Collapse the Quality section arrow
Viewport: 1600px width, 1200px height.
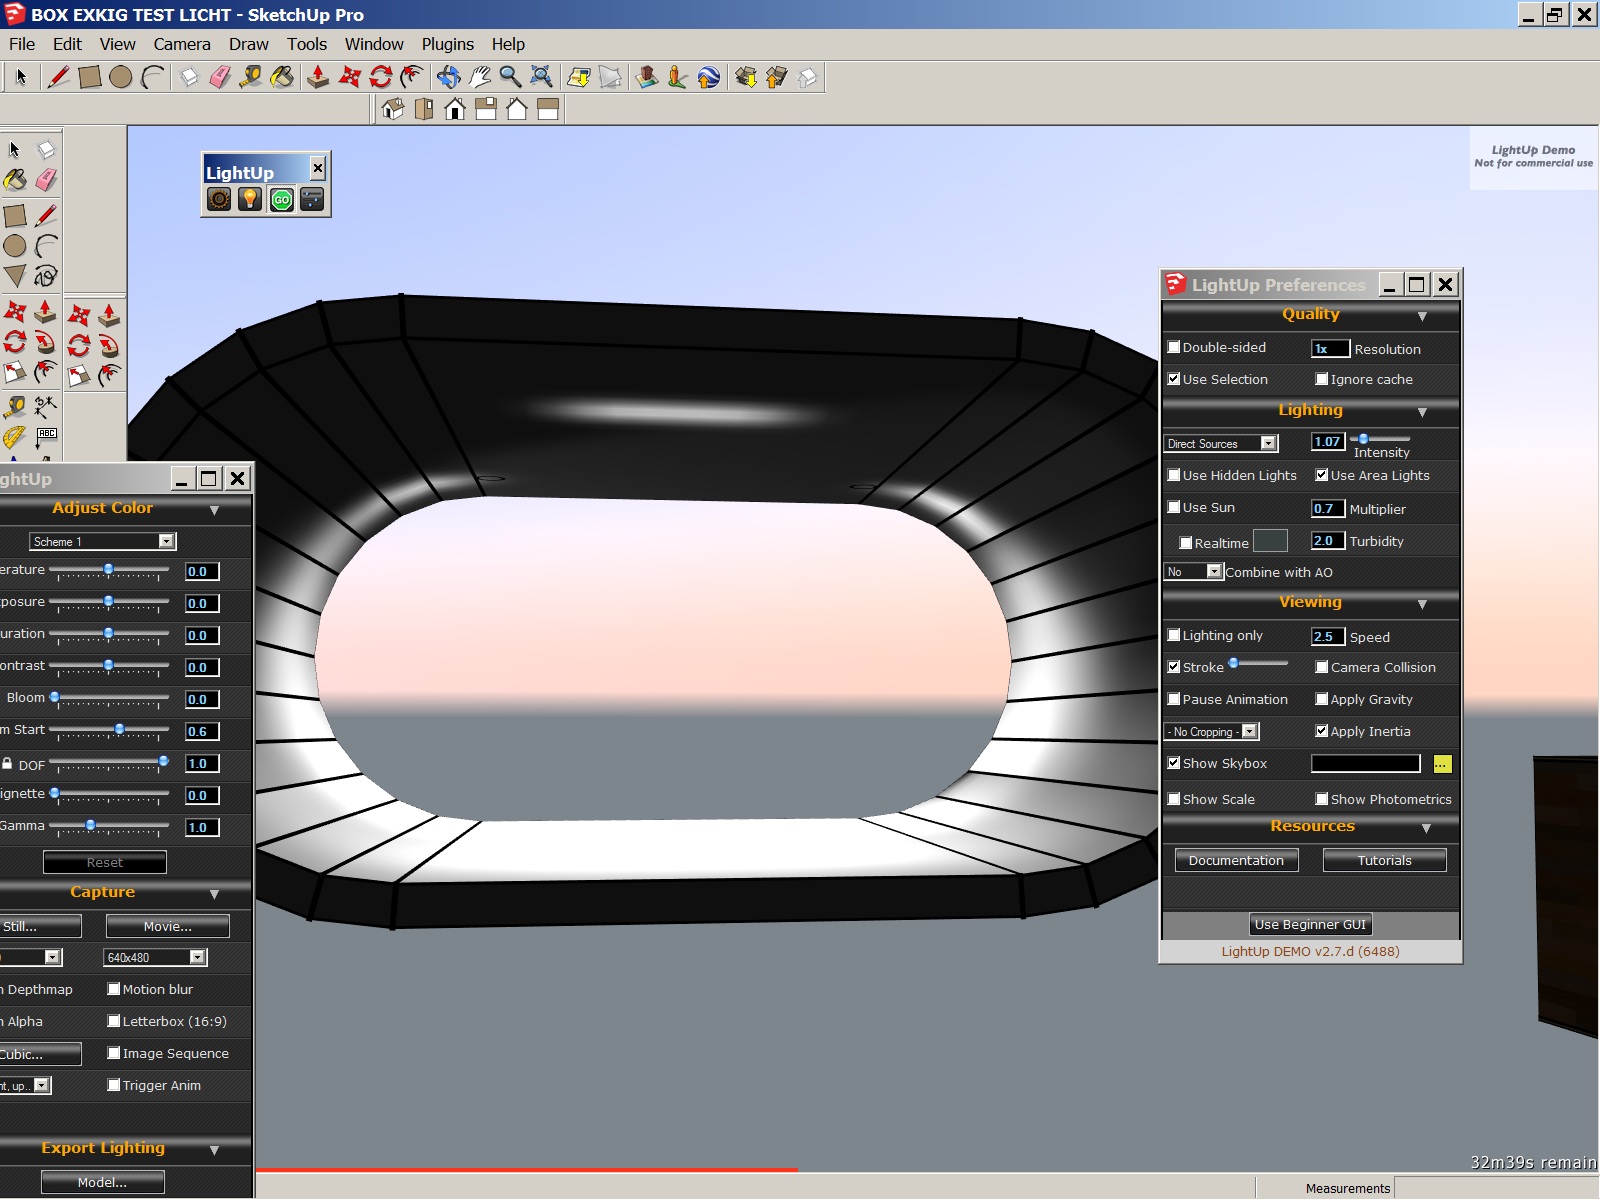(x=1422, y=317)
